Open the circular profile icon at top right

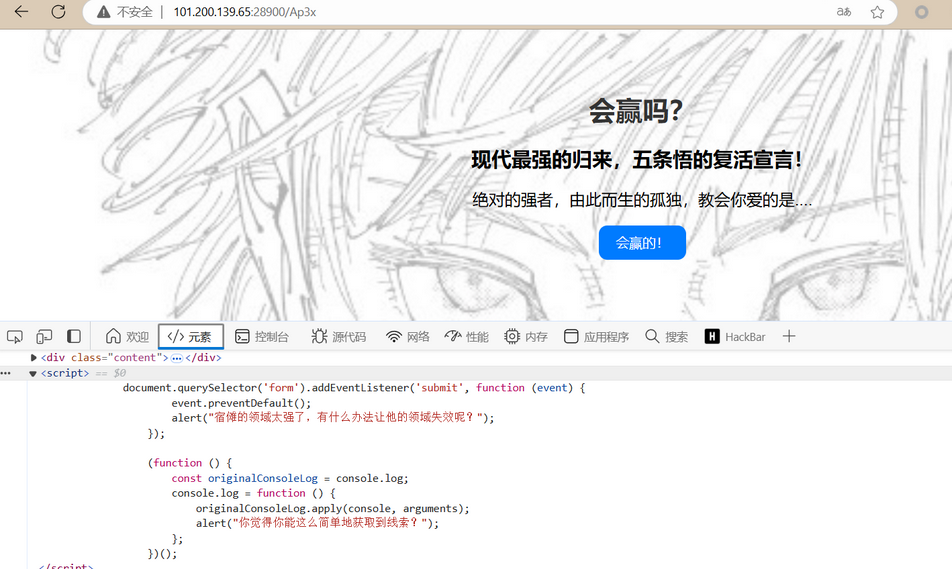922,12
